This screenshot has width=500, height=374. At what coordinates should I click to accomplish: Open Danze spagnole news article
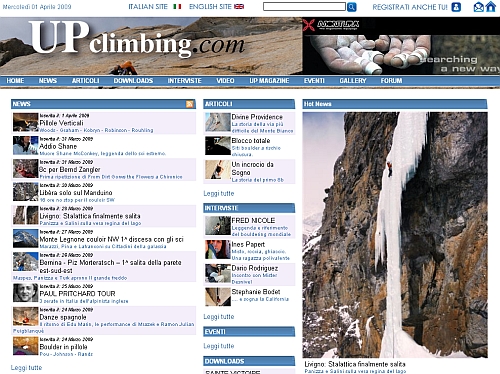[x=63, y=317]
